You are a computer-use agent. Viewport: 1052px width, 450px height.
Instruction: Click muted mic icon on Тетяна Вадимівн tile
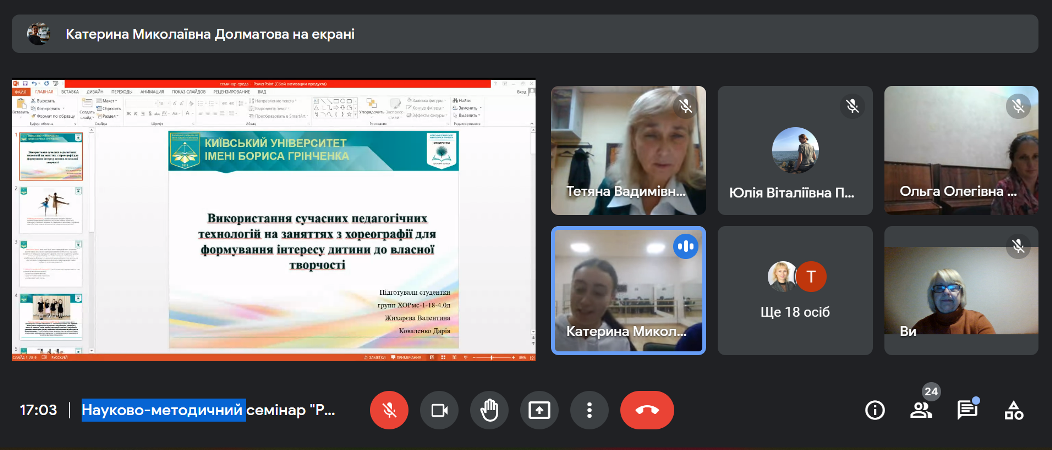pyautogui.click(x=684, y=106)
